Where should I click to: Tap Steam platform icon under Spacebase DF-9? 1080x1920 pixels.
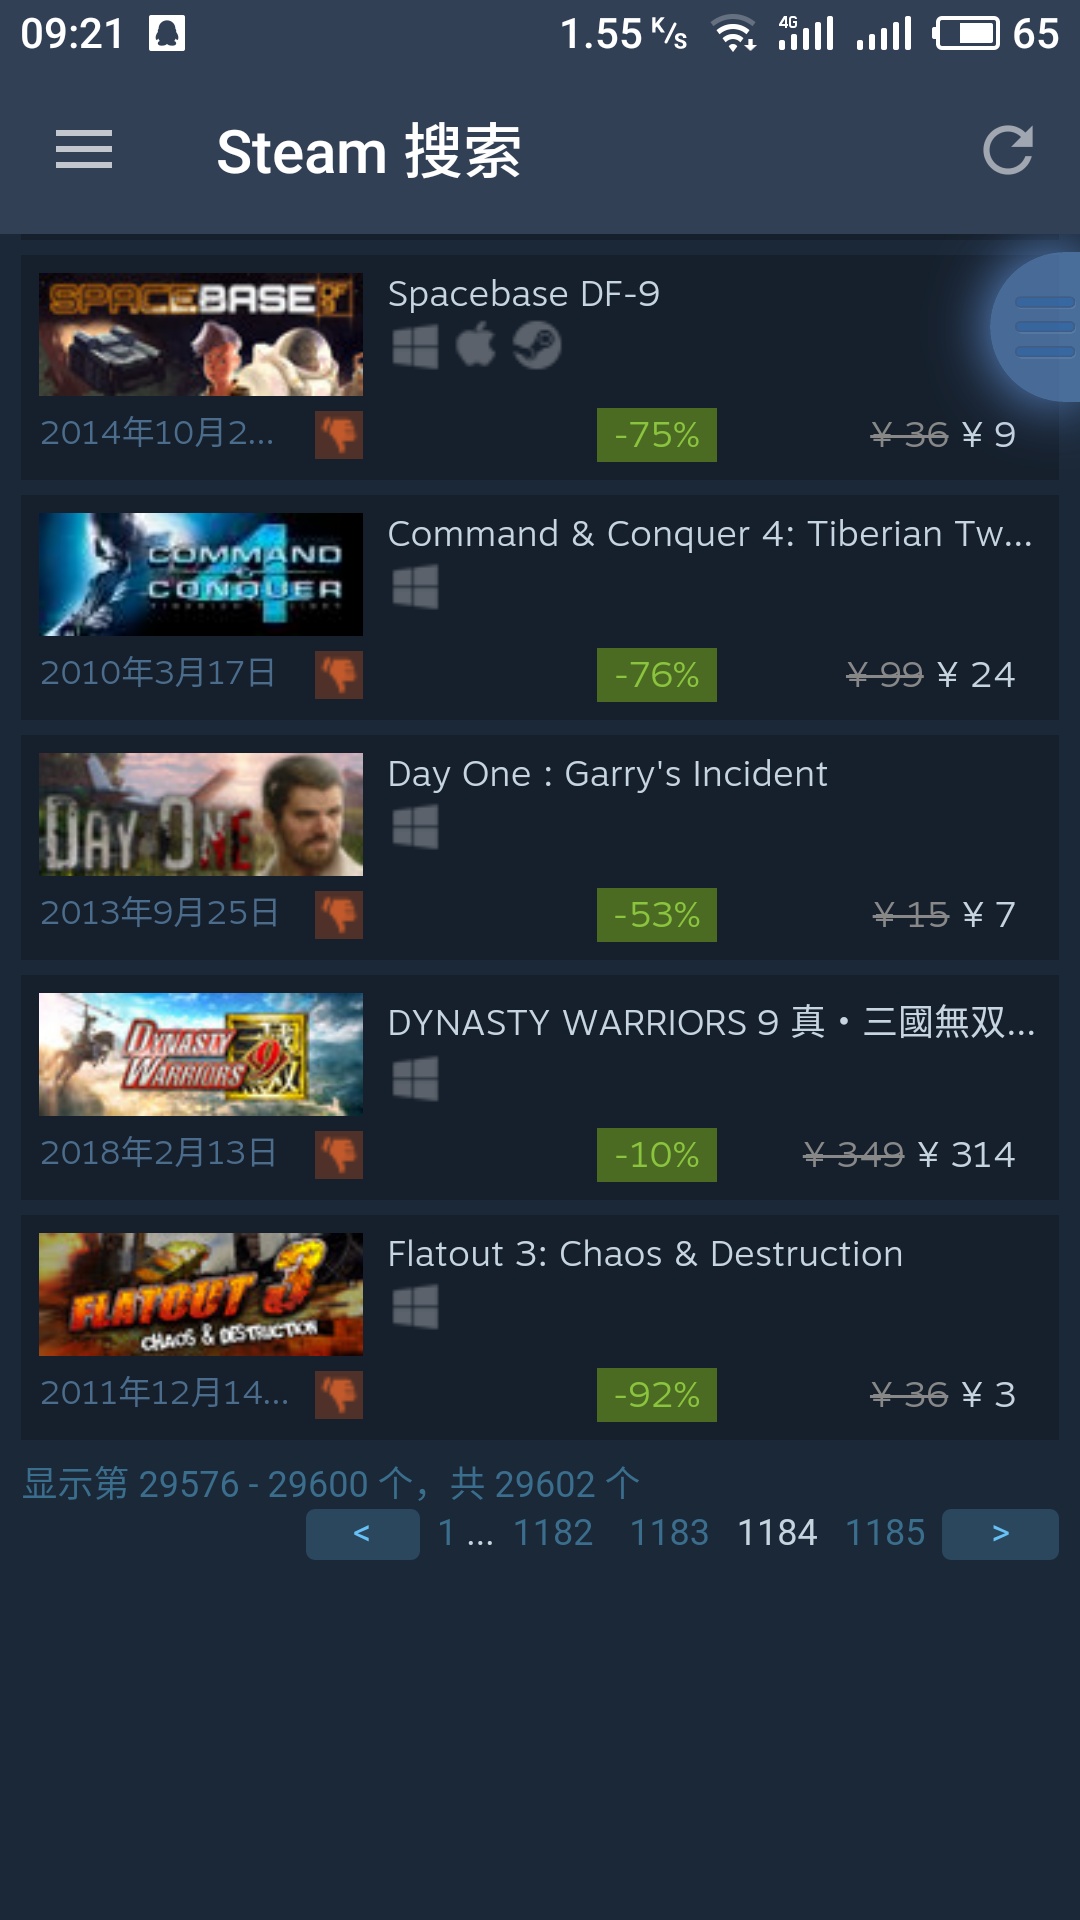tap(537, 346)
